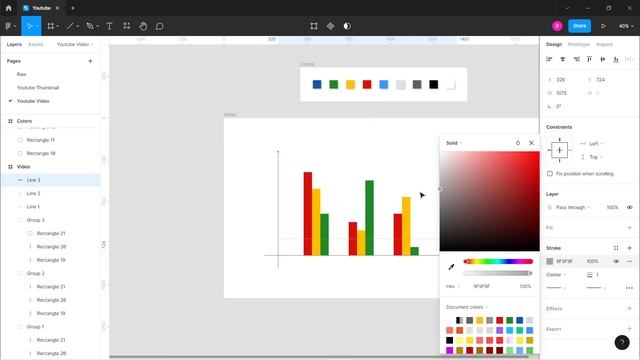Viewport: 640px width, 360px height.
Task: Open the Youtube Thumbnail page
Action: [38, 88]
